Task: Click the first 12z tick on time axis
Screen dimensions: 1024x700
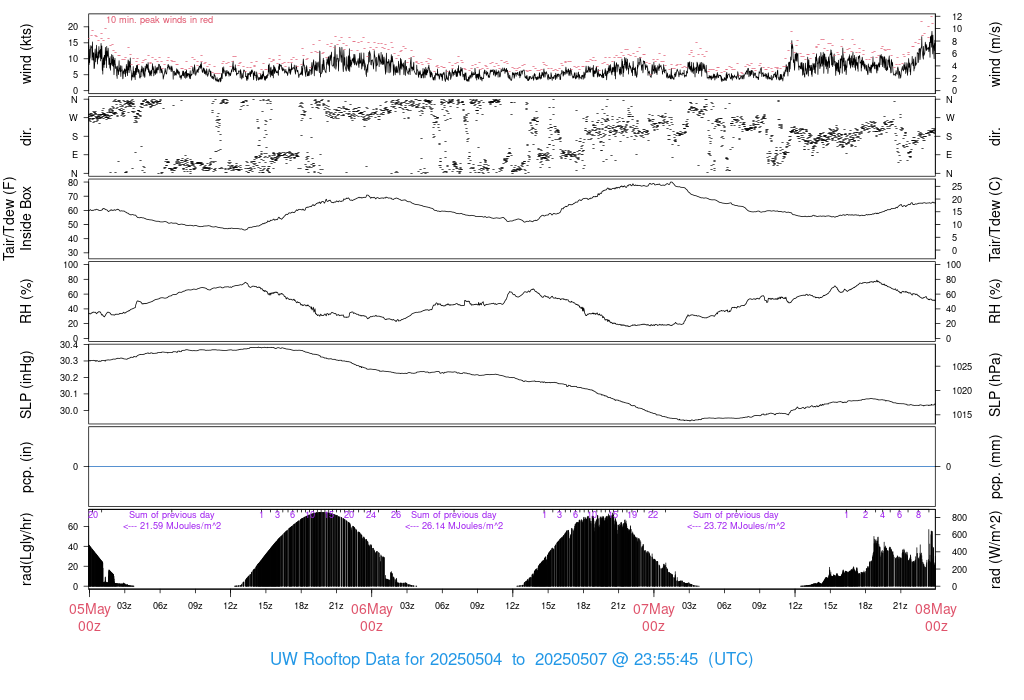Action: tap(230, 606)
